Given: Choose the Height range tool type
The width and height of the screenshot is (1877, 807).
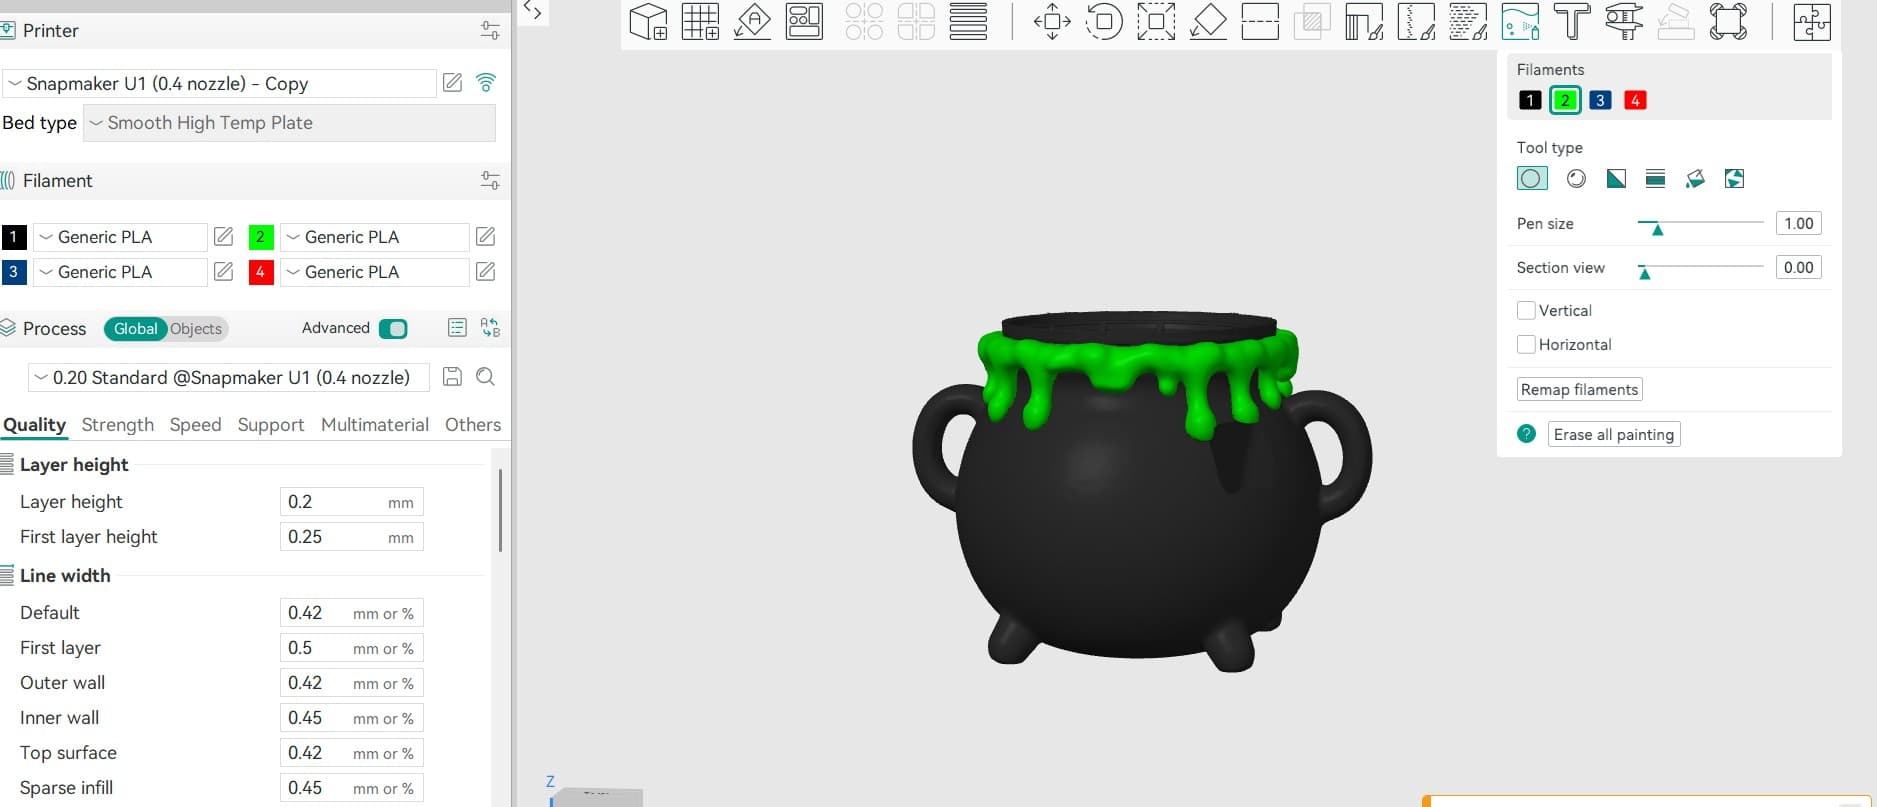Looking at the screenshot, I should coord(1655,178).
